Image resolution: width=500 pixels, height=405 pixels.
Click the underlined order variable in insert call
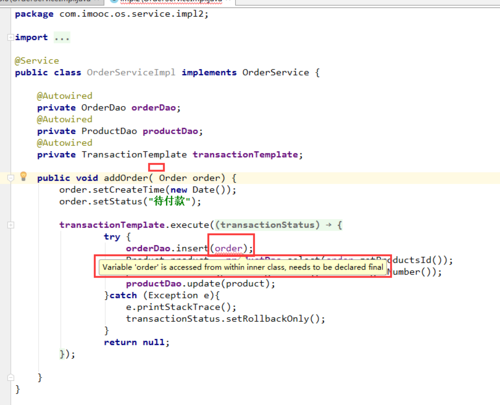[229, 248]
